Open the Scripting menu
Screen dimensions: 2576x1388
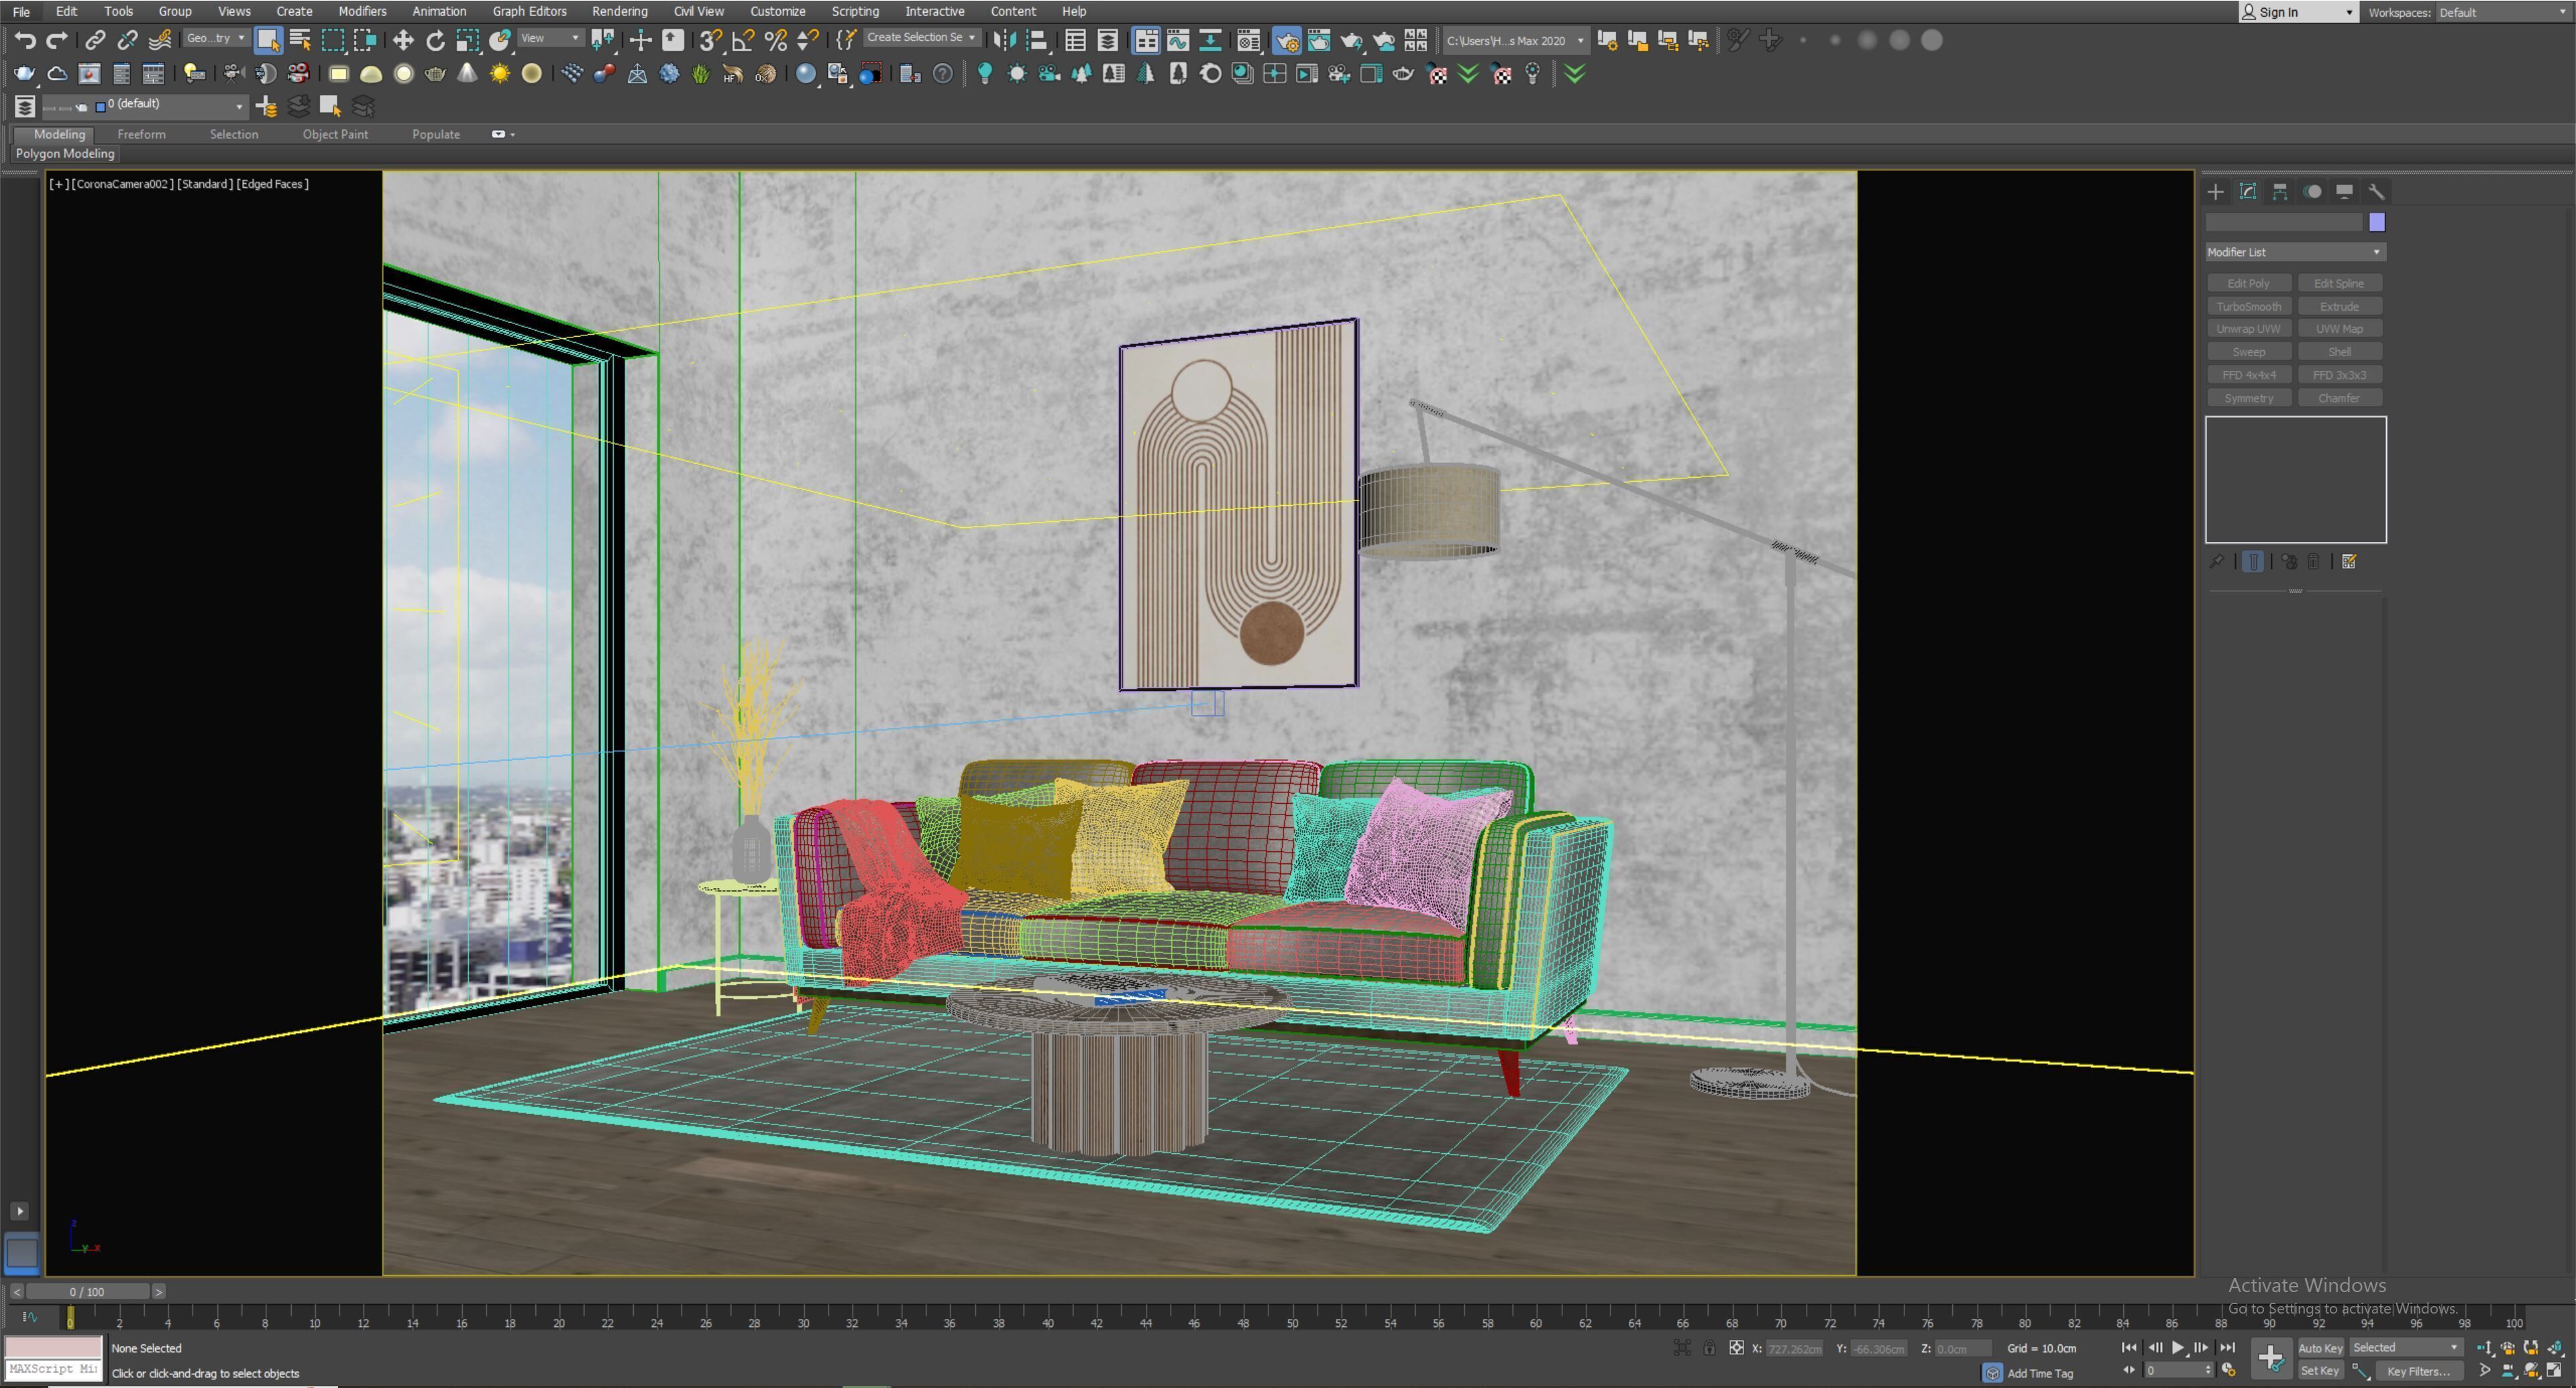click(x=855, y=11)
